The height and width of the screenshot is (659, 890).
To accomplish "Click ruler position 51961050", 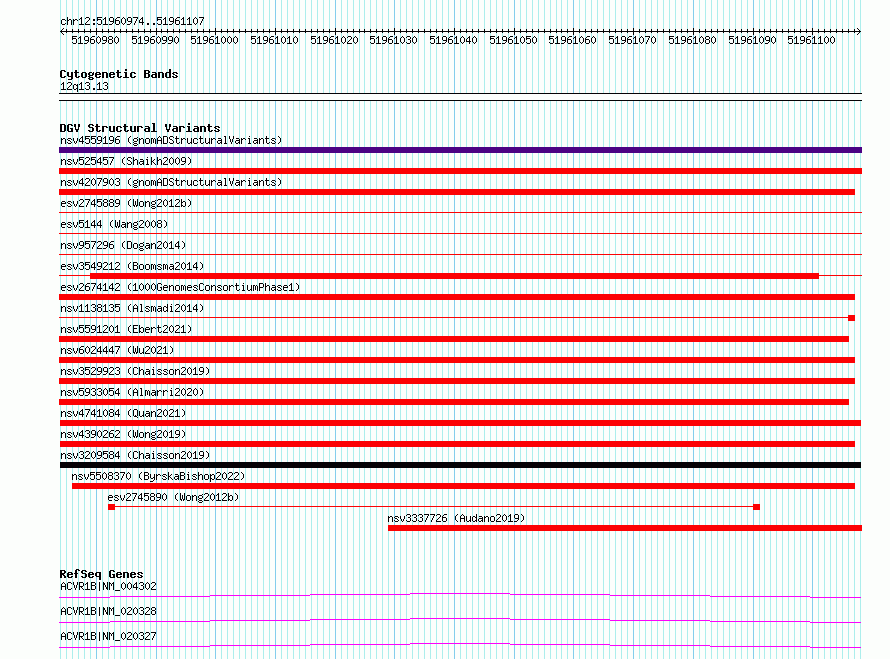I will coord(513,40).
